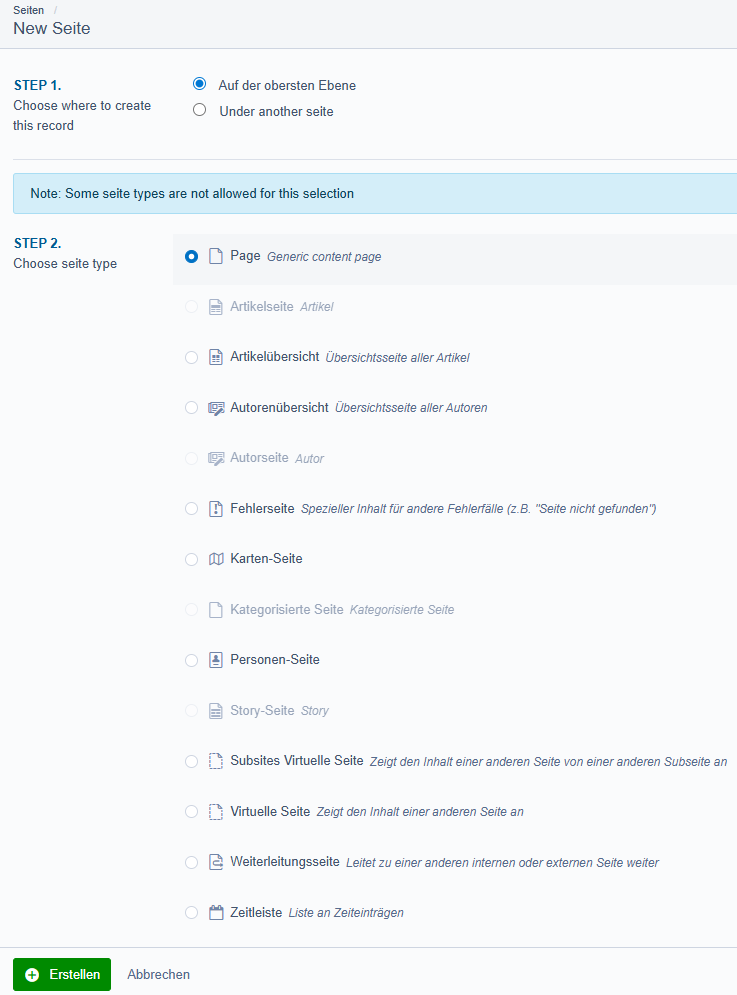Screen dimensions: 737x995
Task: Choose the Karten-Seite radio button
Action: (x=192, y=559)
